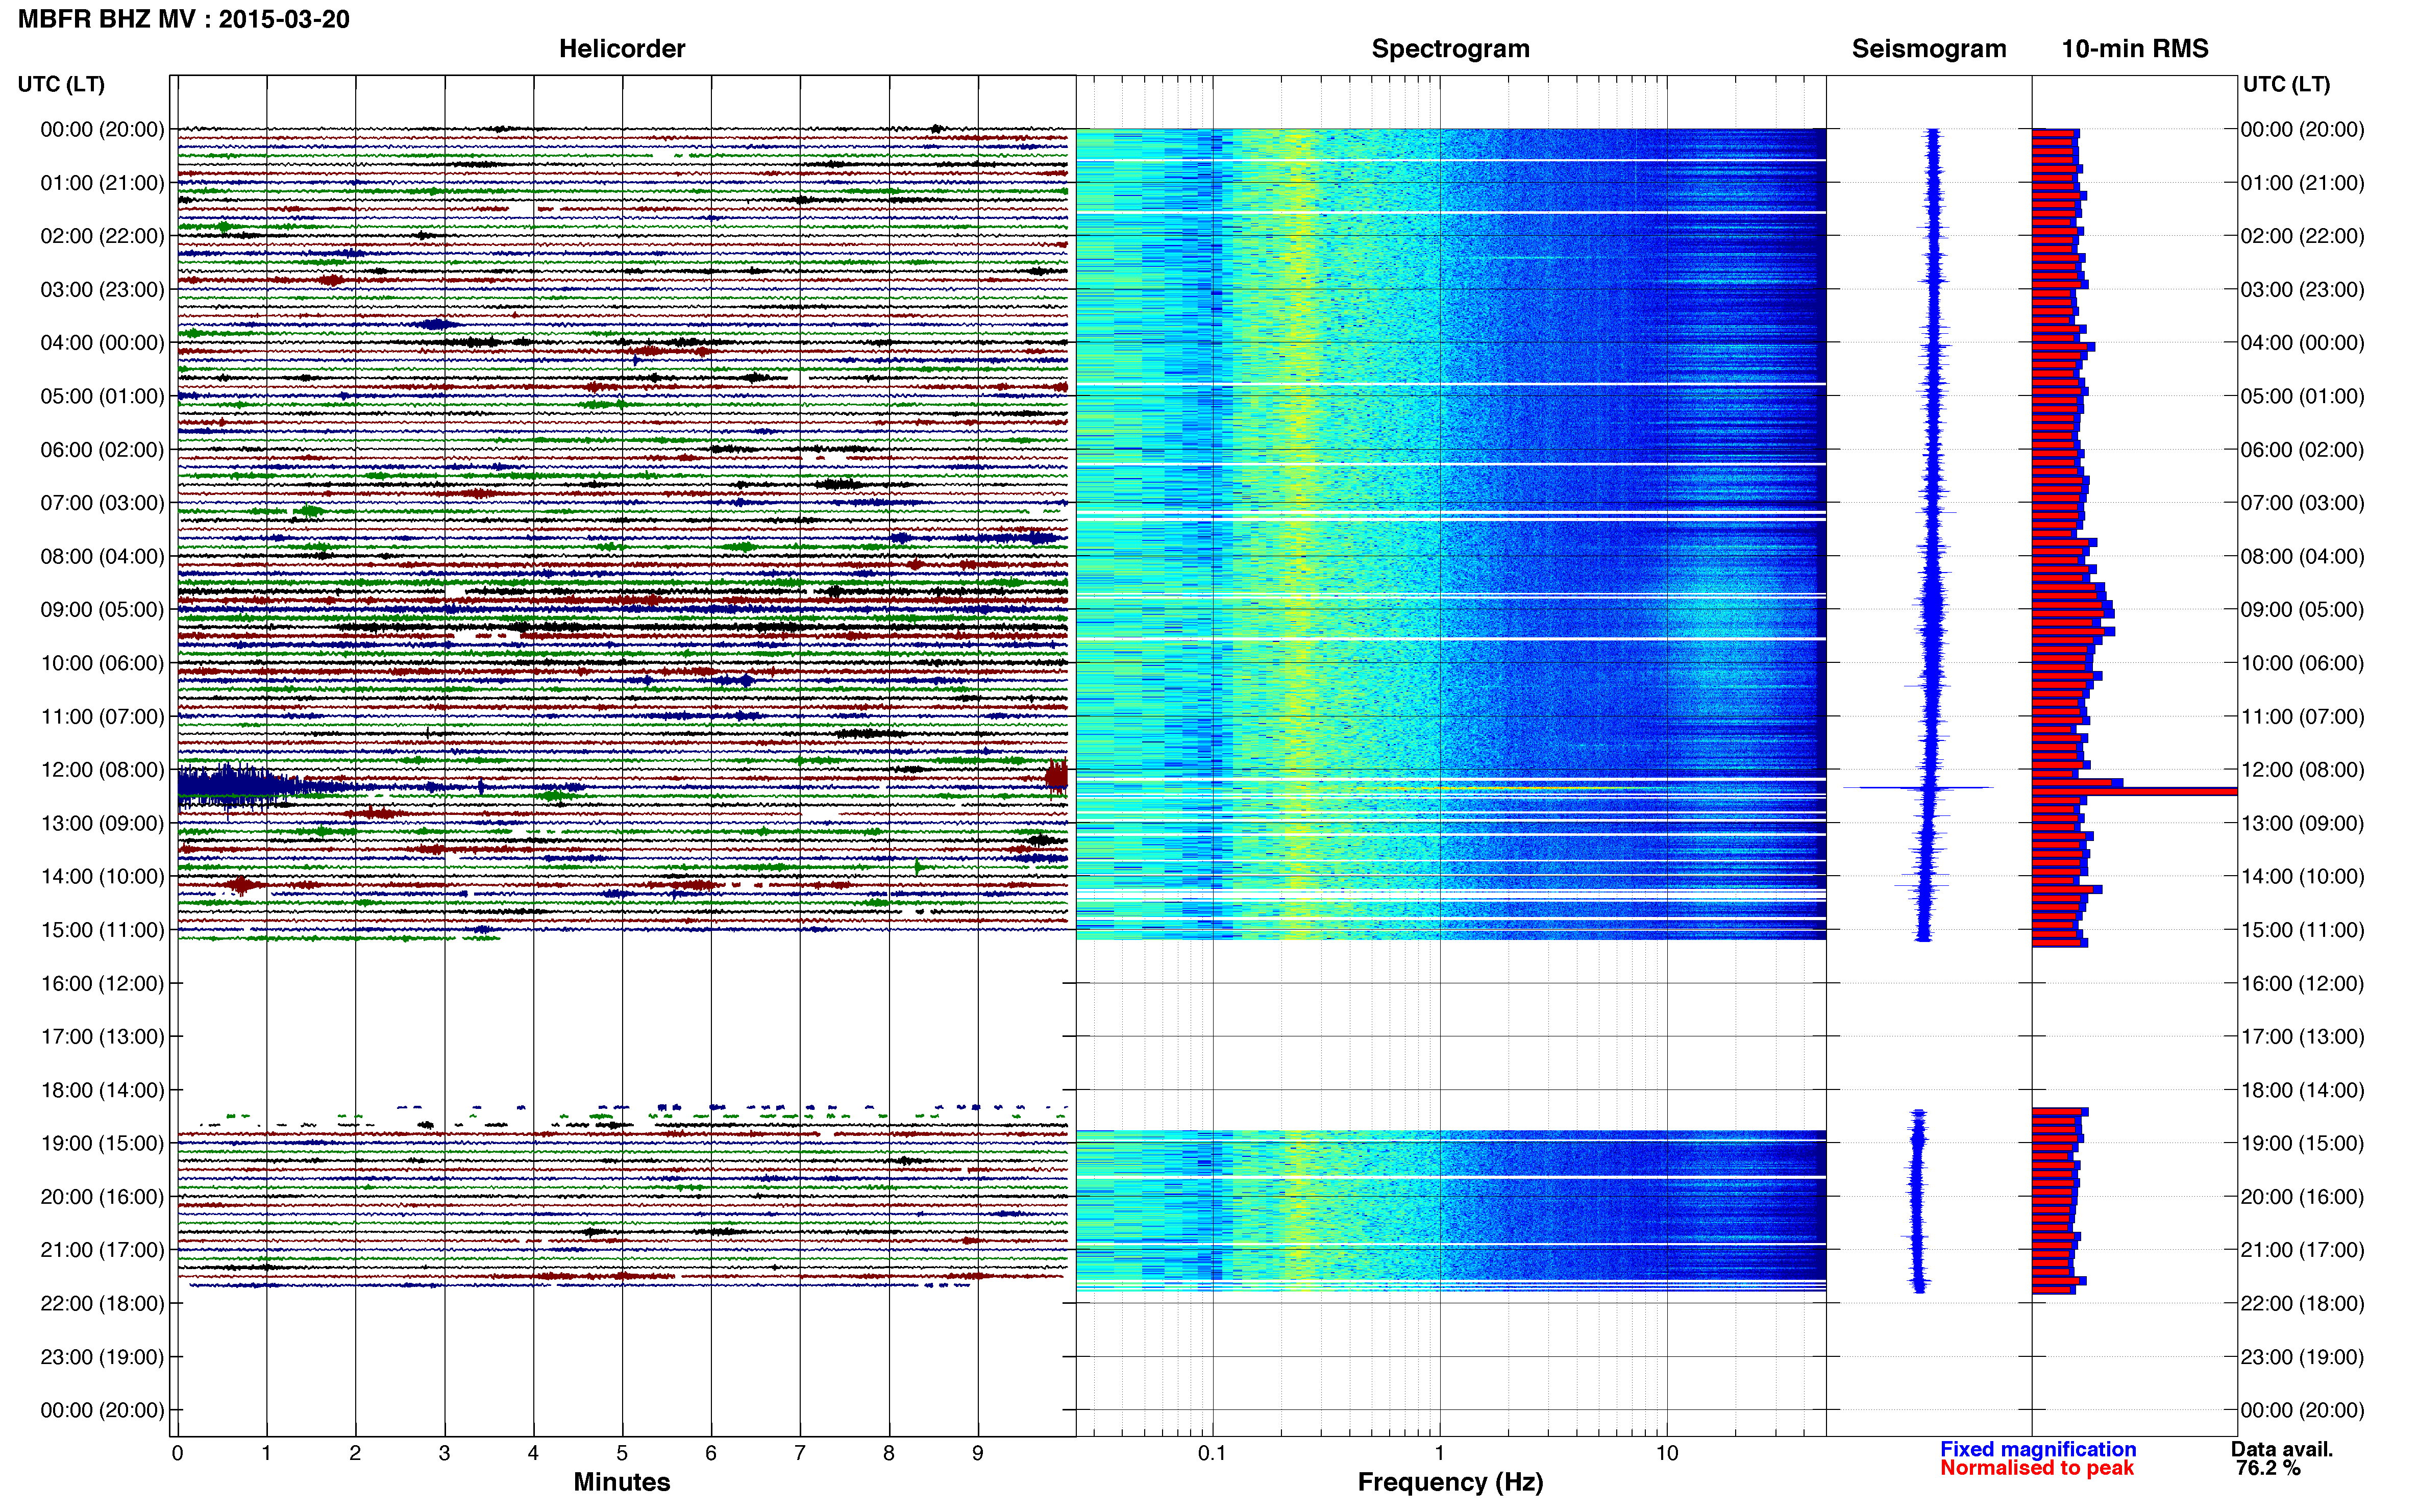
Task: Click '15:00 (11:00)' on the Helicorder time axis
Action: [102, 930]
